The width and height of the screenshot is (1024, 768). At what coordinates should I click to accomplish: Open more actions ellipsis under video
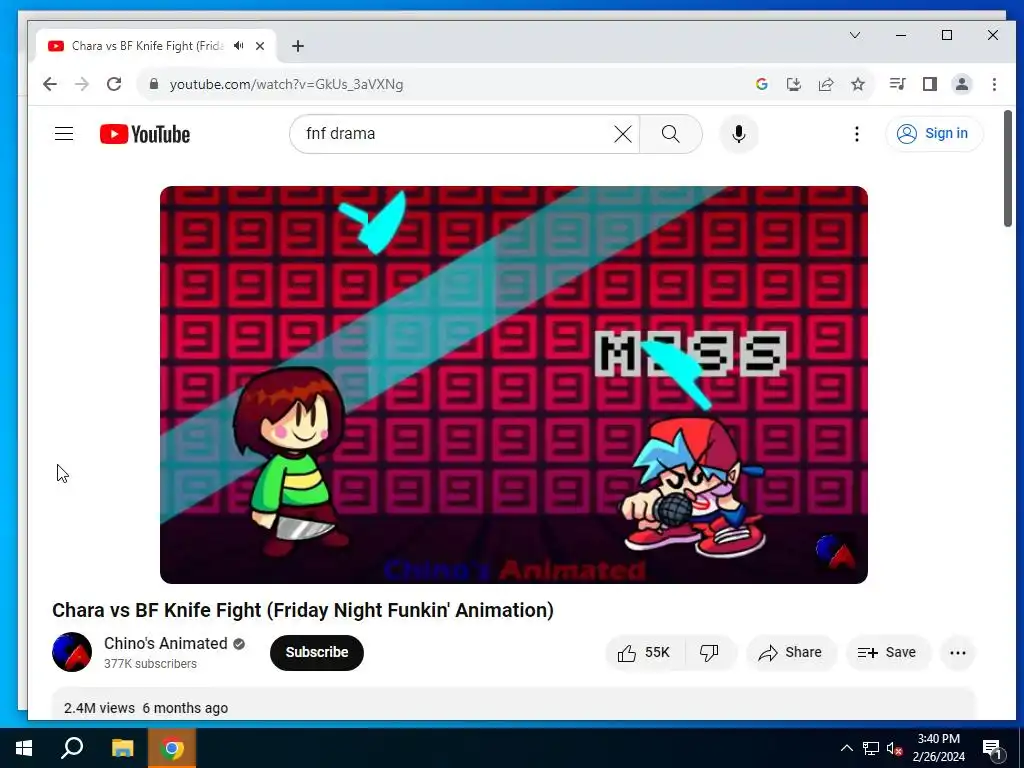pyautogui.click(x=957, y=652)
